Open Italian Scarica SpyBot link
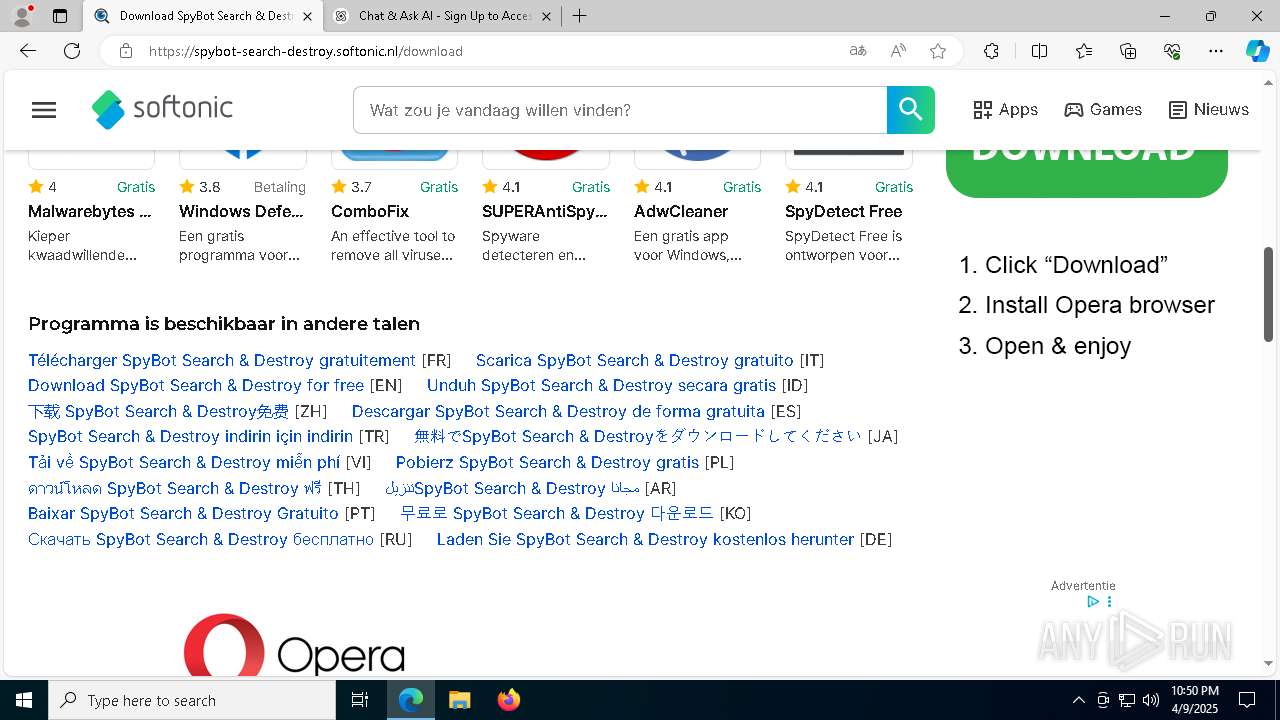 (634, 360)
